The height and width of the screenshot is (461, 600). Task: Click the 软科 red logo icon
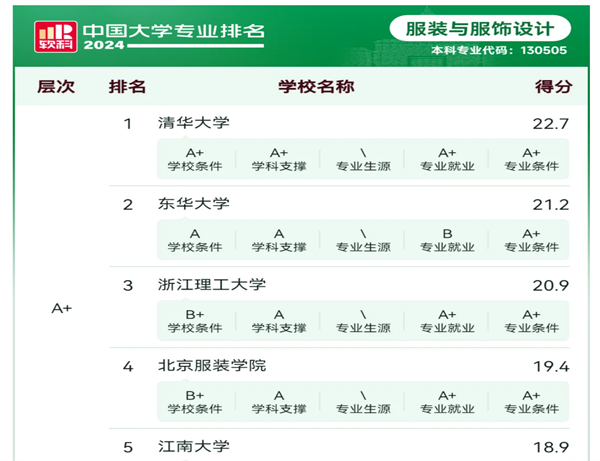55,37
